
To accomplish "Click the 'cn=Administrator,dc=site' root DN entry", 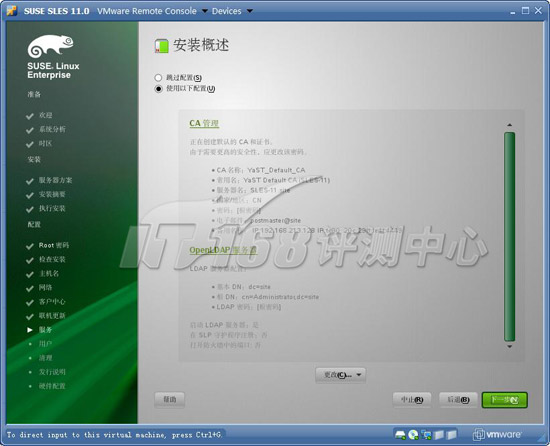I will pyautogui.click(x=280, y=297).
